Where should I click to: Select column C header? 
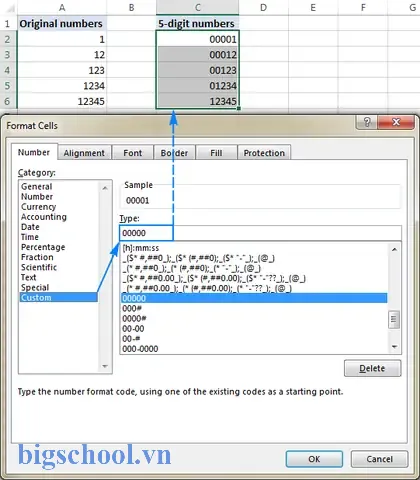198,8
